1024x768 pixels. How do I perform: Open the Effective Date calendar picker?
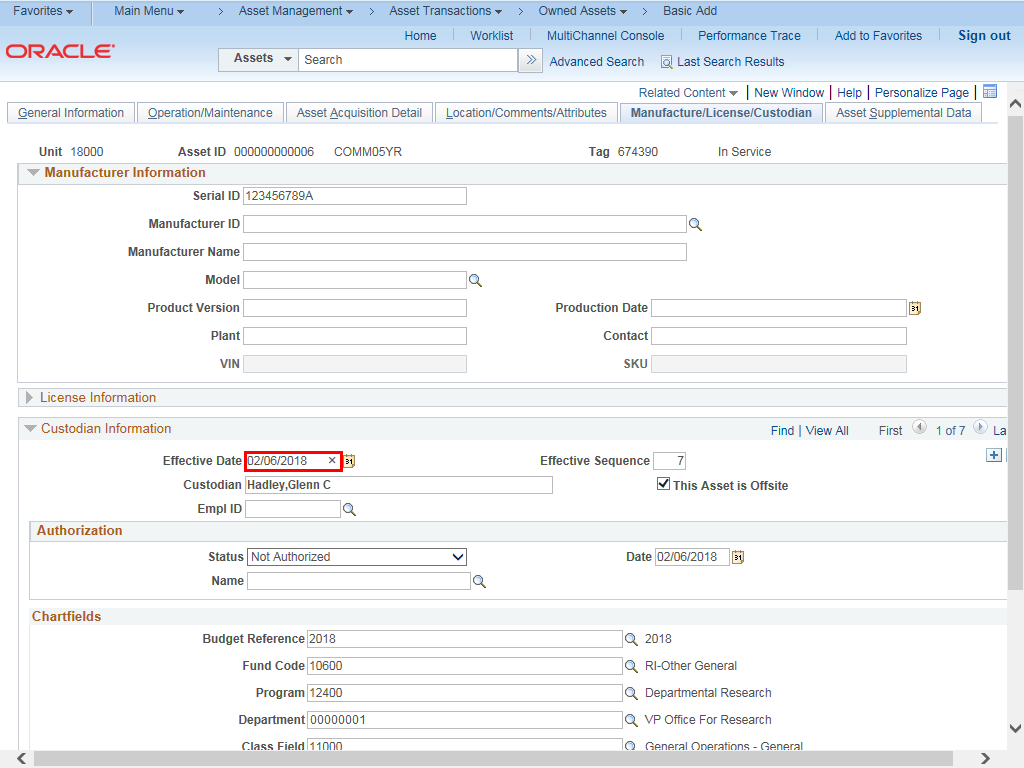350,461
